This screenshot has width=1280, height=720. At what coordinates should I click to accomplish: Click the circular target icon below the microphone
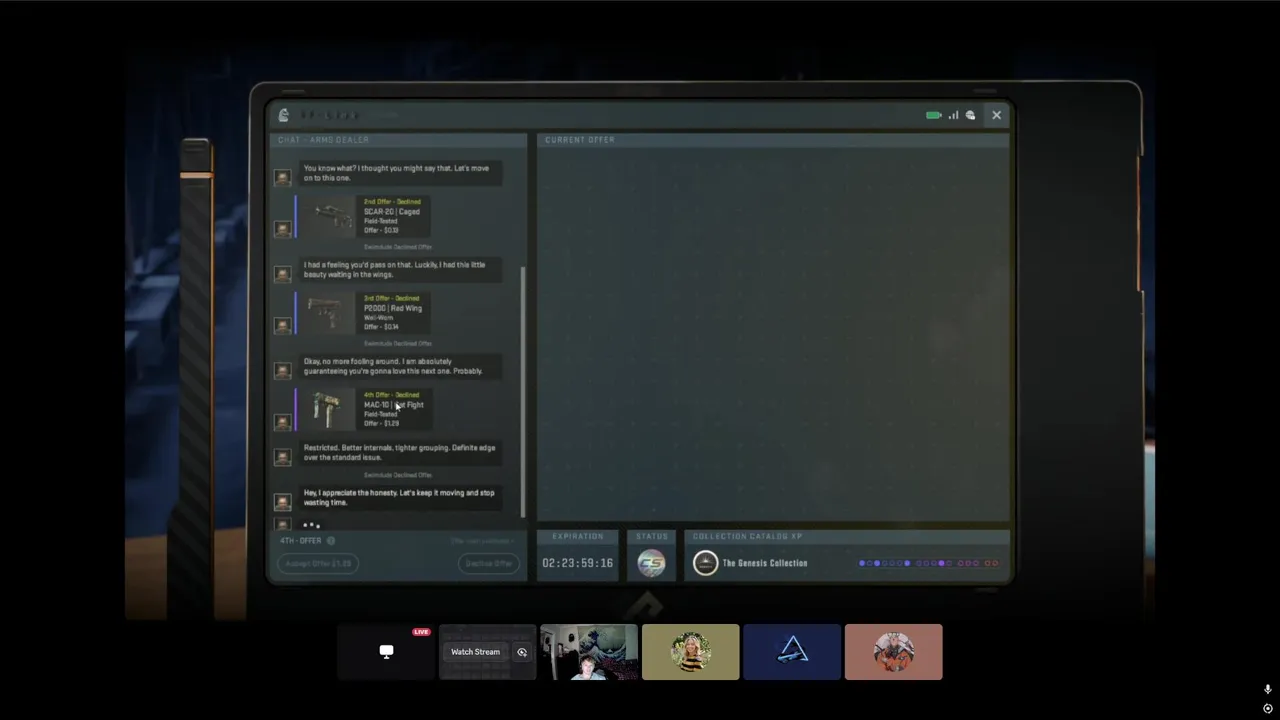pos(1267,708)
